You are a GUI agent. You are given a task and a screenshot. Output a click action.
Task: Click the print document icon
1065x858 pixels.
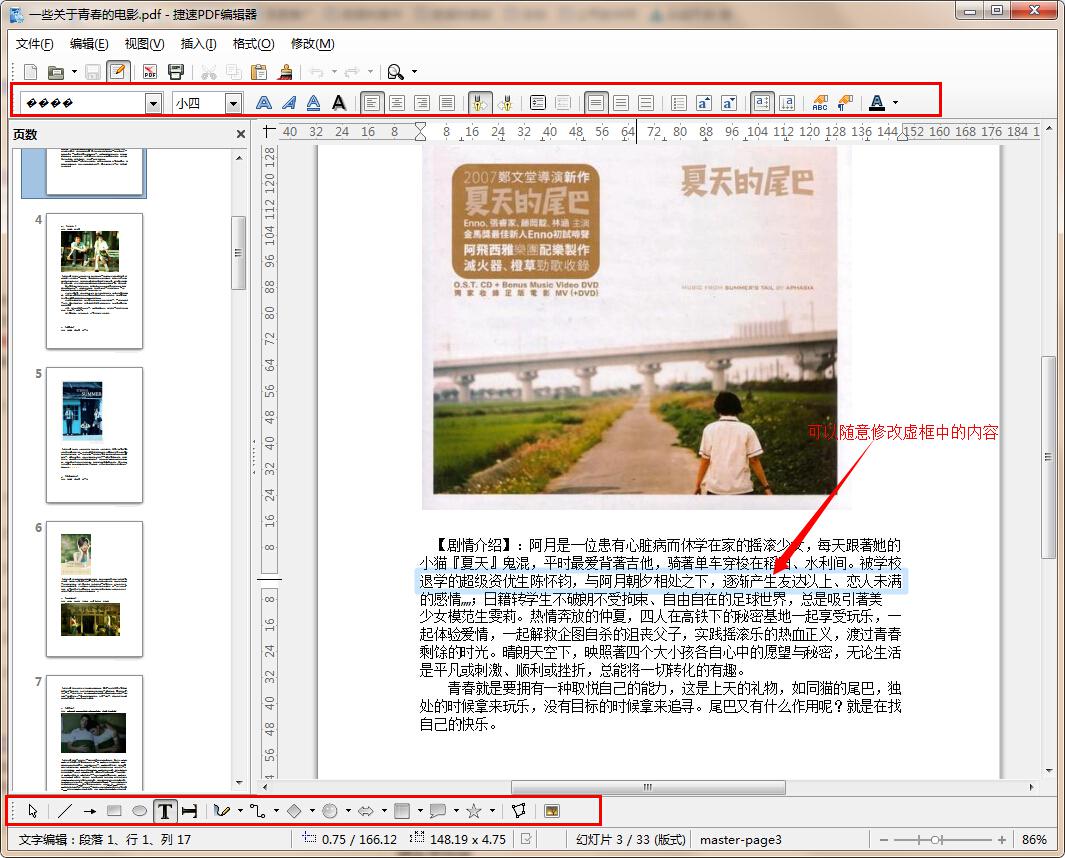click(x=176, y=72)
